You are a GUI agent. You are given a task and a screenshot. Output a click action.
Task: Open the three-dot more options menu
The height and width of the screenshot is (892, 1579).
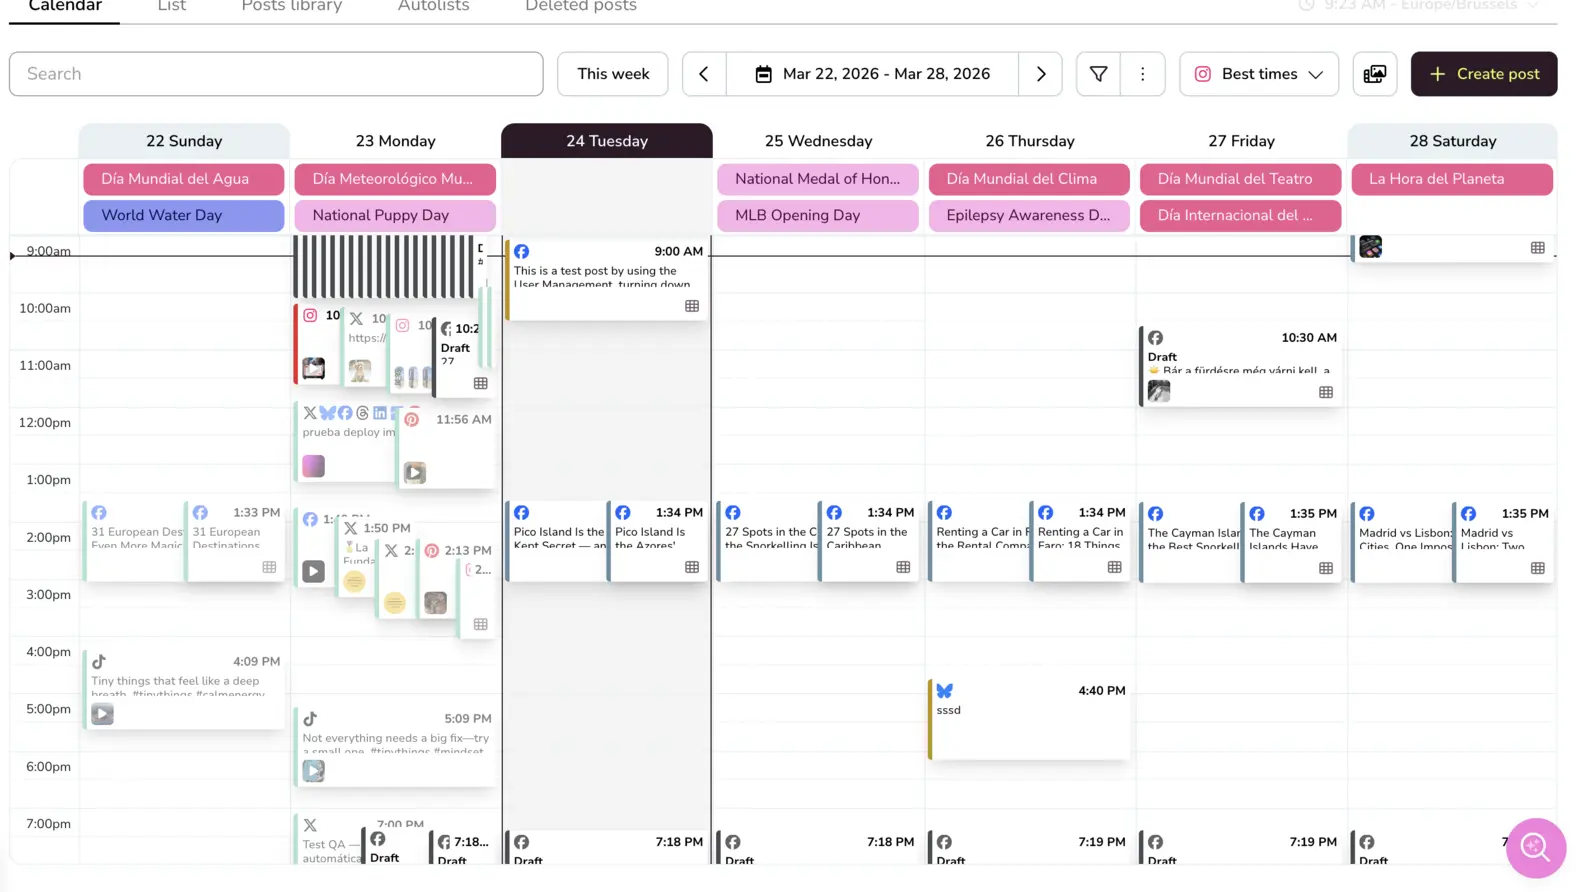coord(1143,74)
